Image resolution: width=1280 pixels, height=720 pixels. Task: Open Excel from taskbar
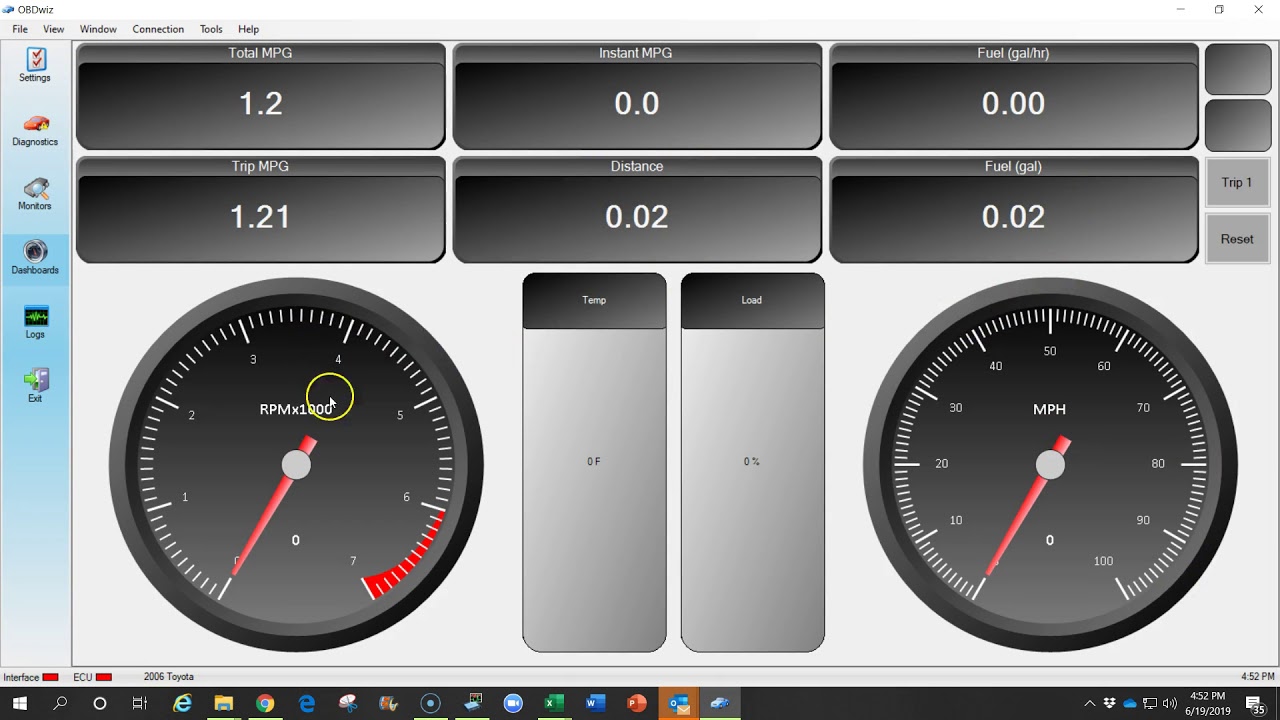pos(555,704)
